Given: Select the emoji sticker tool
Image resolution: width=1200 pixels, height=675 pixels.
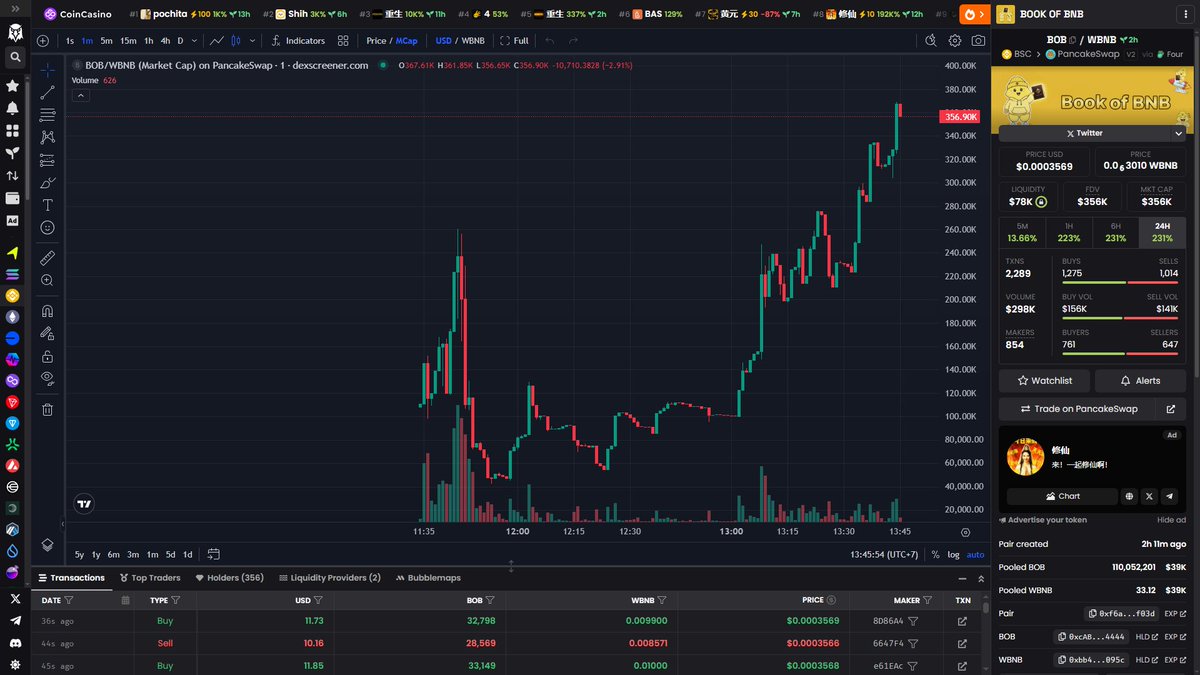Looking at the screenshot, I should [x=47, y=228].
